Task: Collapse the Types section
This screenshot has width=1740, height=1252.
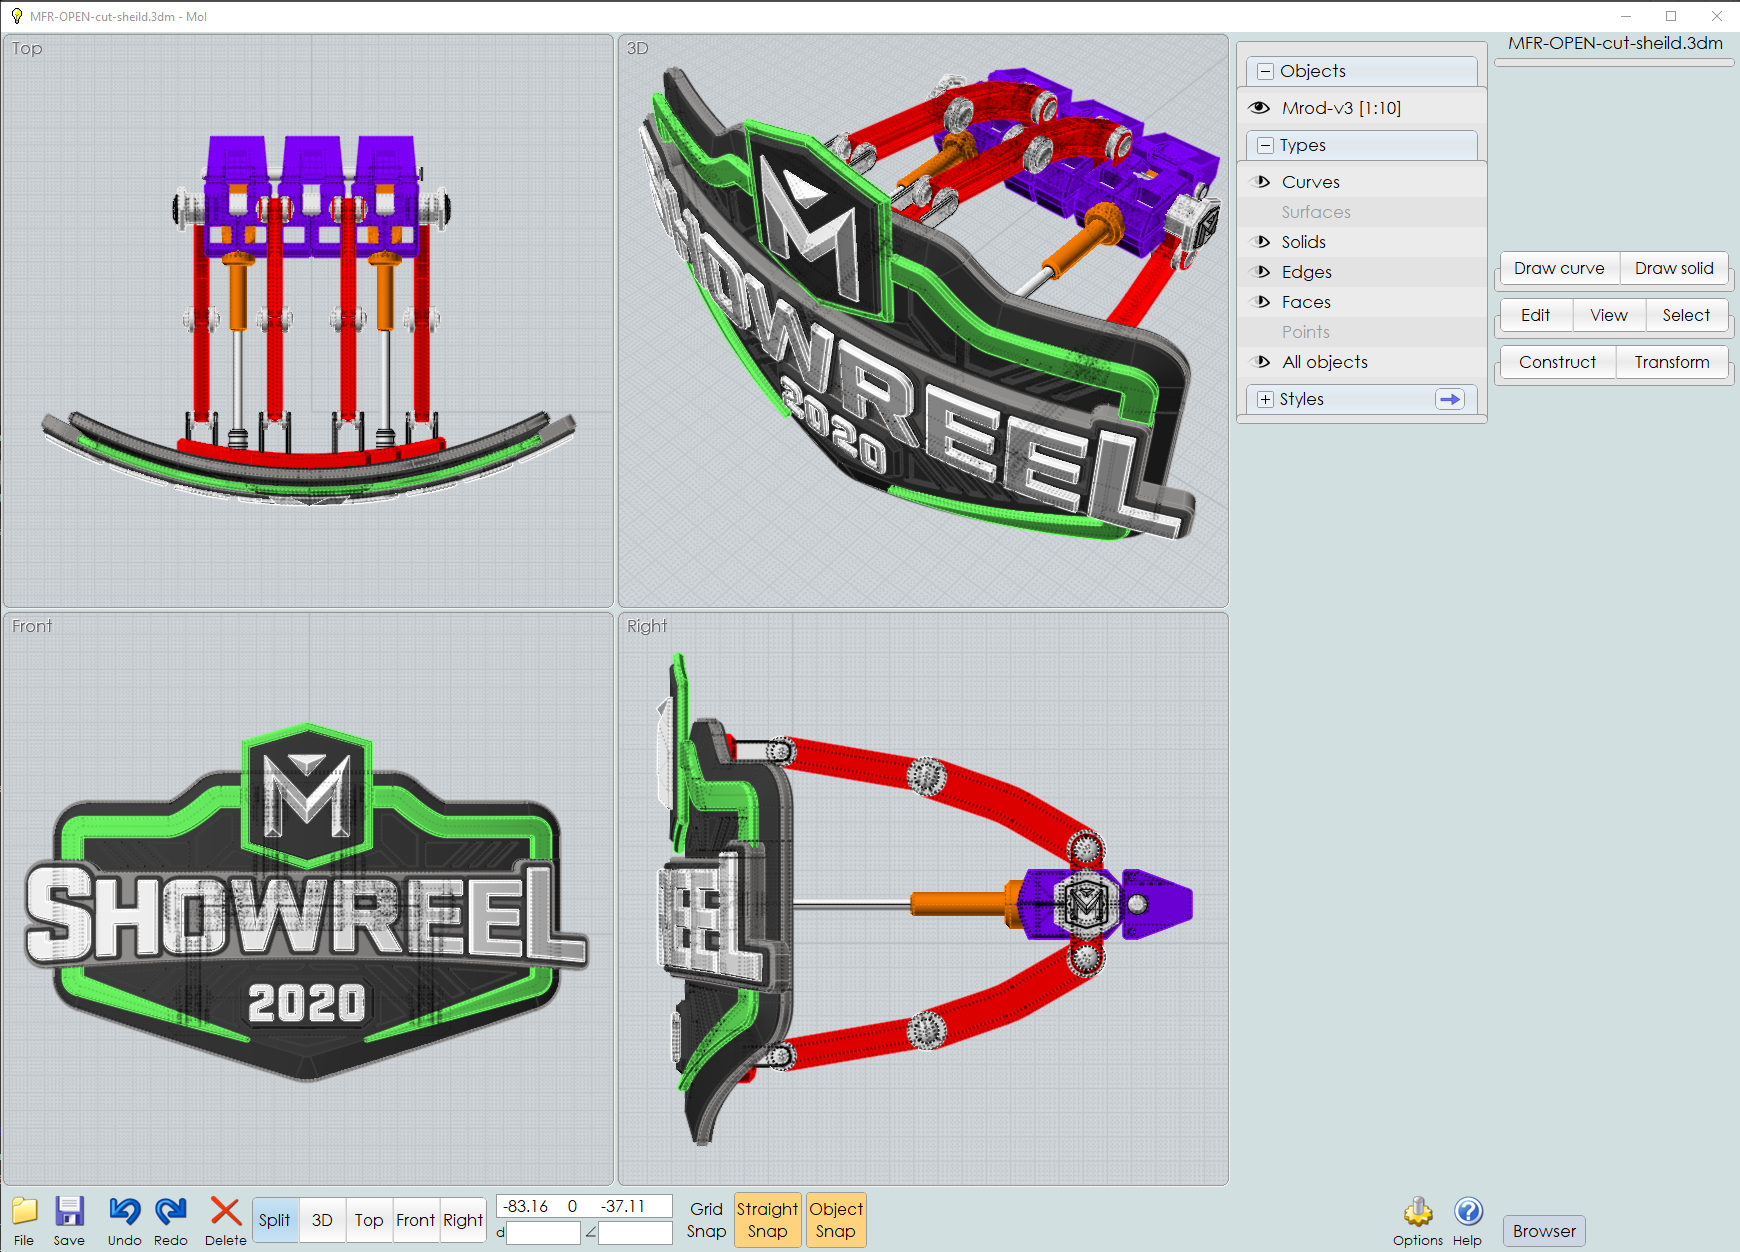Action: pyautogui.click(x=1266, y=145)
